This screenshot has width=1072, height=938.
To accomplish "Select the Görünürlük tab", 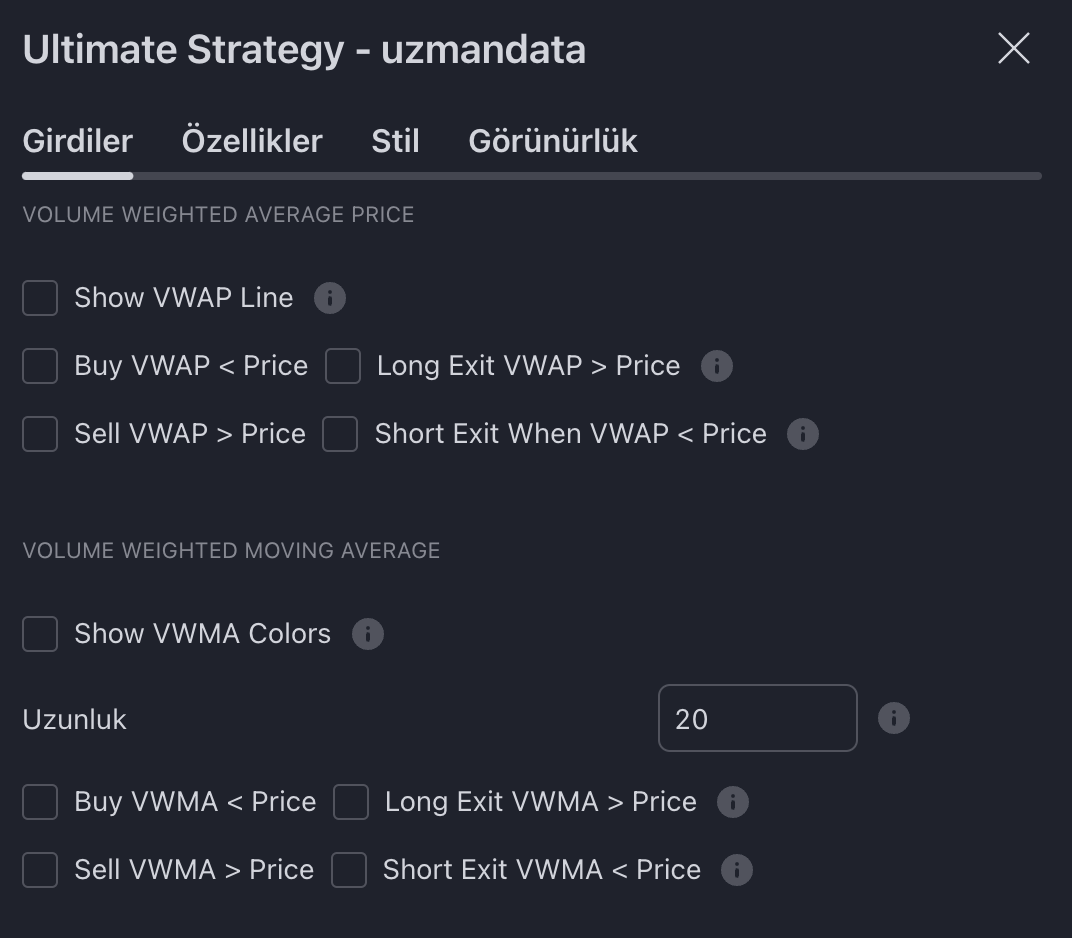I will [x=551, y=141].
